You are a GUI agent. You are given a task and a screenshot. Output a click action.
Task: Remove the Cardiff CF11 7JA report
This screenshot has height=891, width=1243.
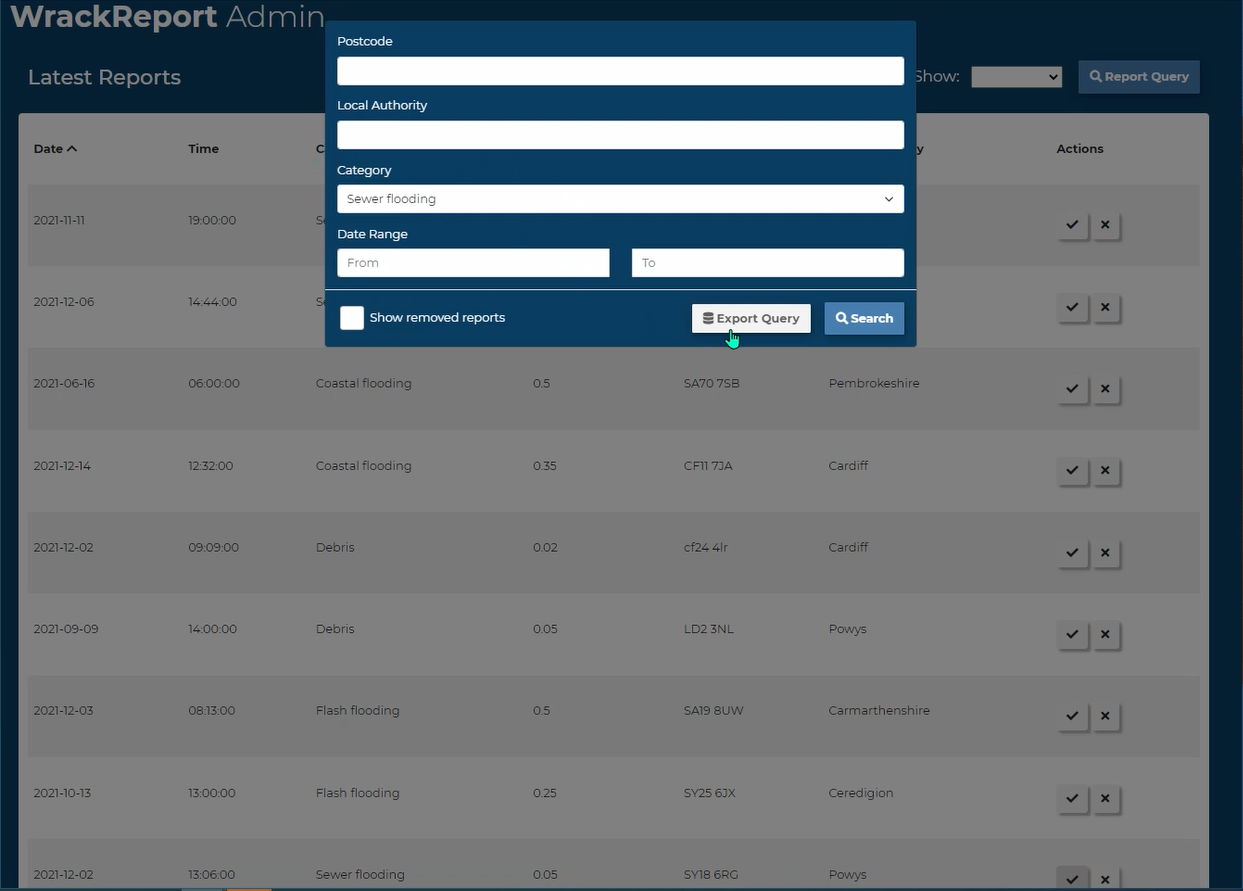pos(1105,471)
